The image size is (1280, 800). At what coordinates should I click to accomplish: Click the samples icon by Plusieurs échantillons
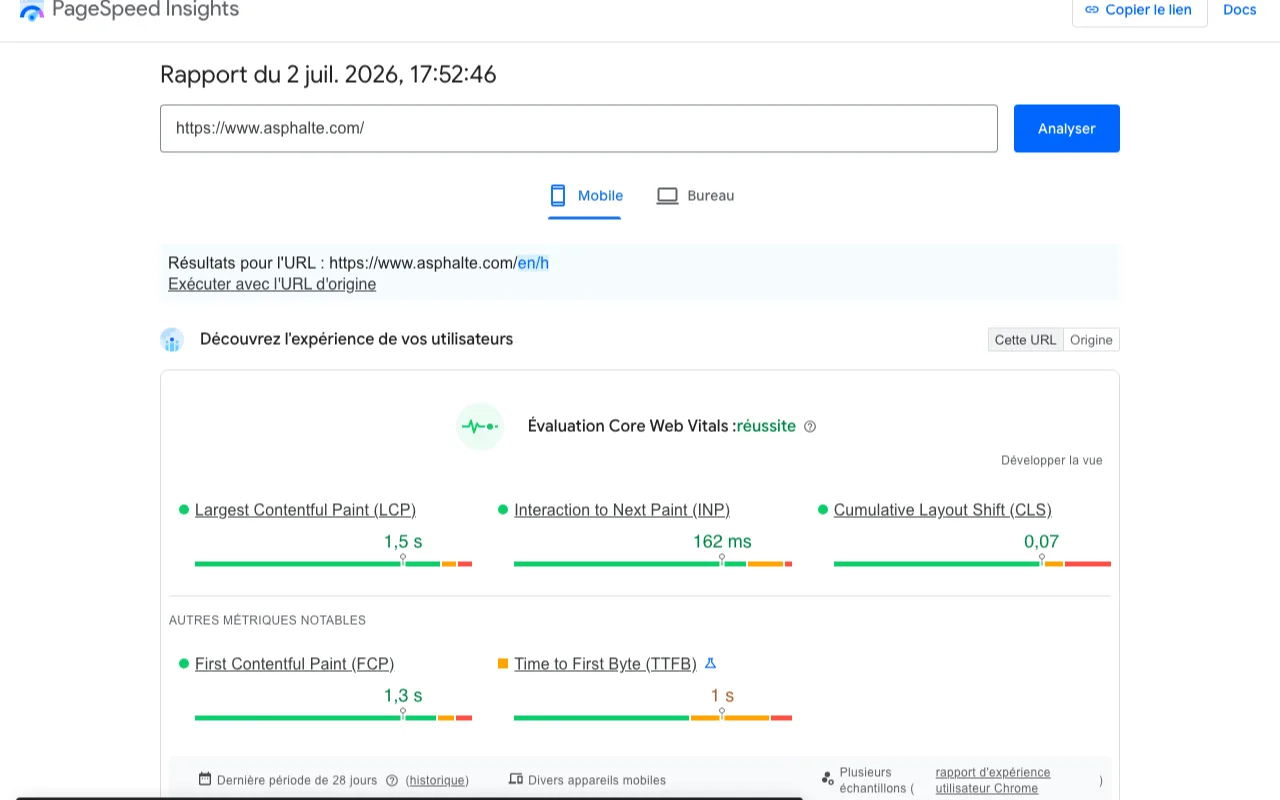click(x=827, y=778)
